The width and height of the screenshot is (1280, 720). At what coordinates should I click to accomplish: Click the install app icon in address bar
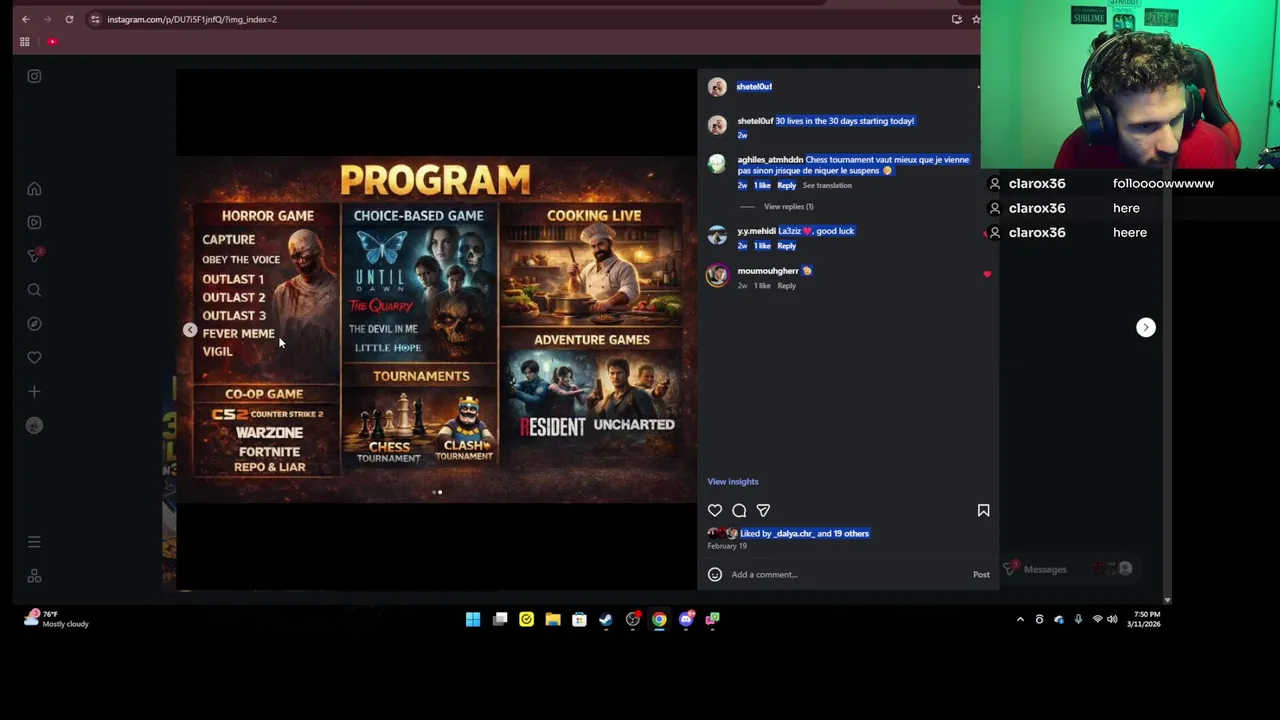[x=957, y=19]
